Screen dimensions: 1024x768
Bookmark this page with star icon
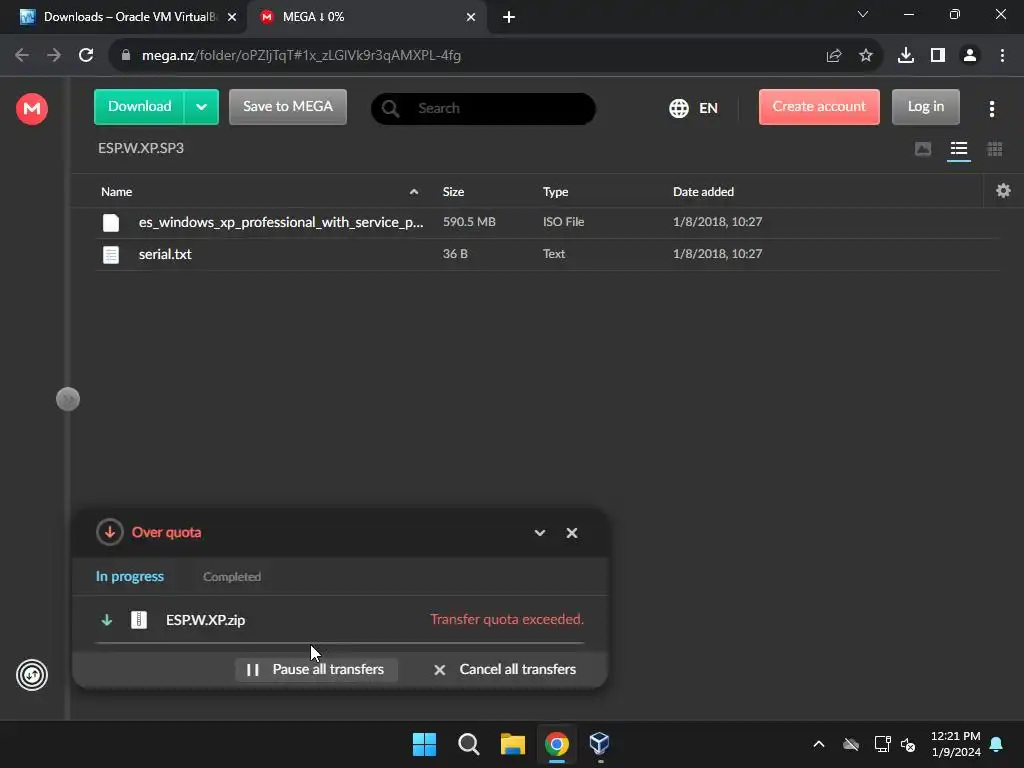[x=866, y=56]
